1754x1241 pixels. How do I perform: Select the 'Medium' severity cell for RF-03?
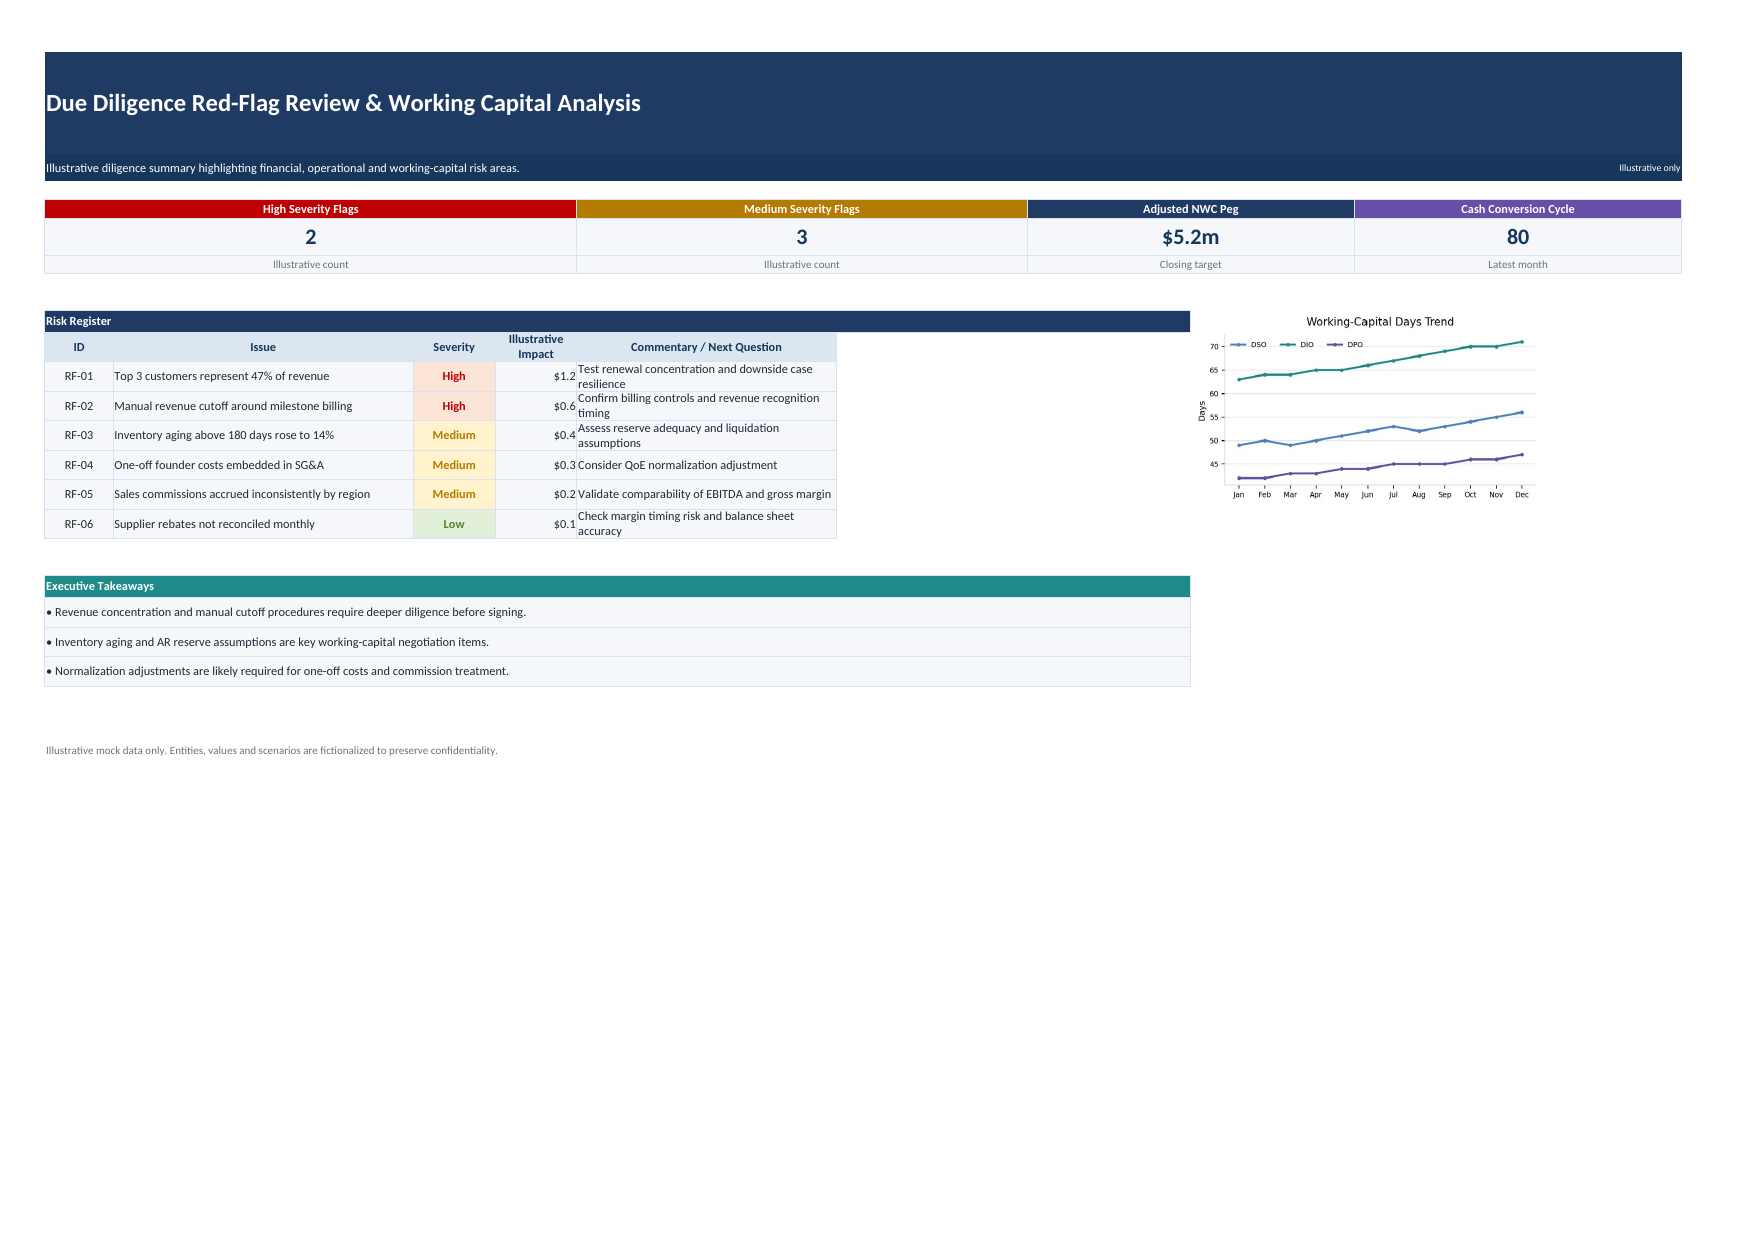(454, 435)
